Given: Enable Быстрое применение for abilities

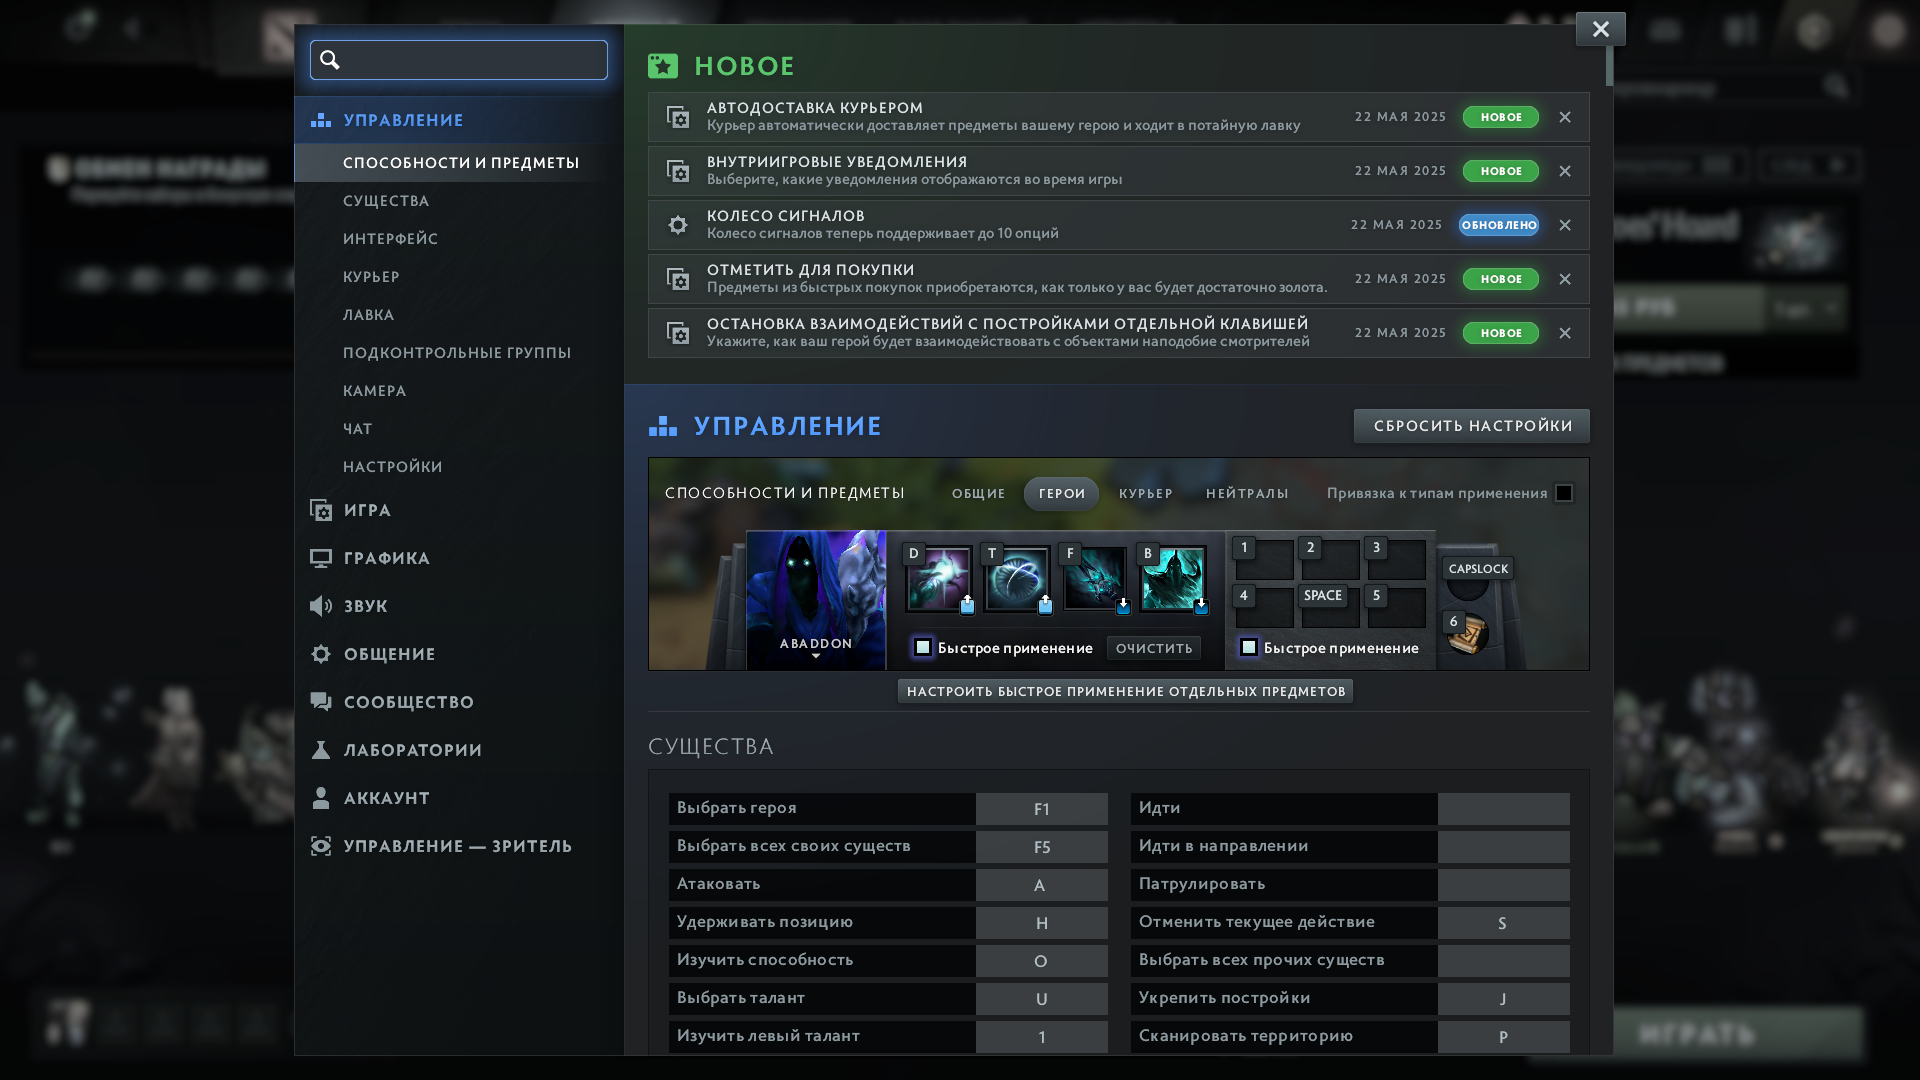Looking at the screenshot, I should [923, 648].
